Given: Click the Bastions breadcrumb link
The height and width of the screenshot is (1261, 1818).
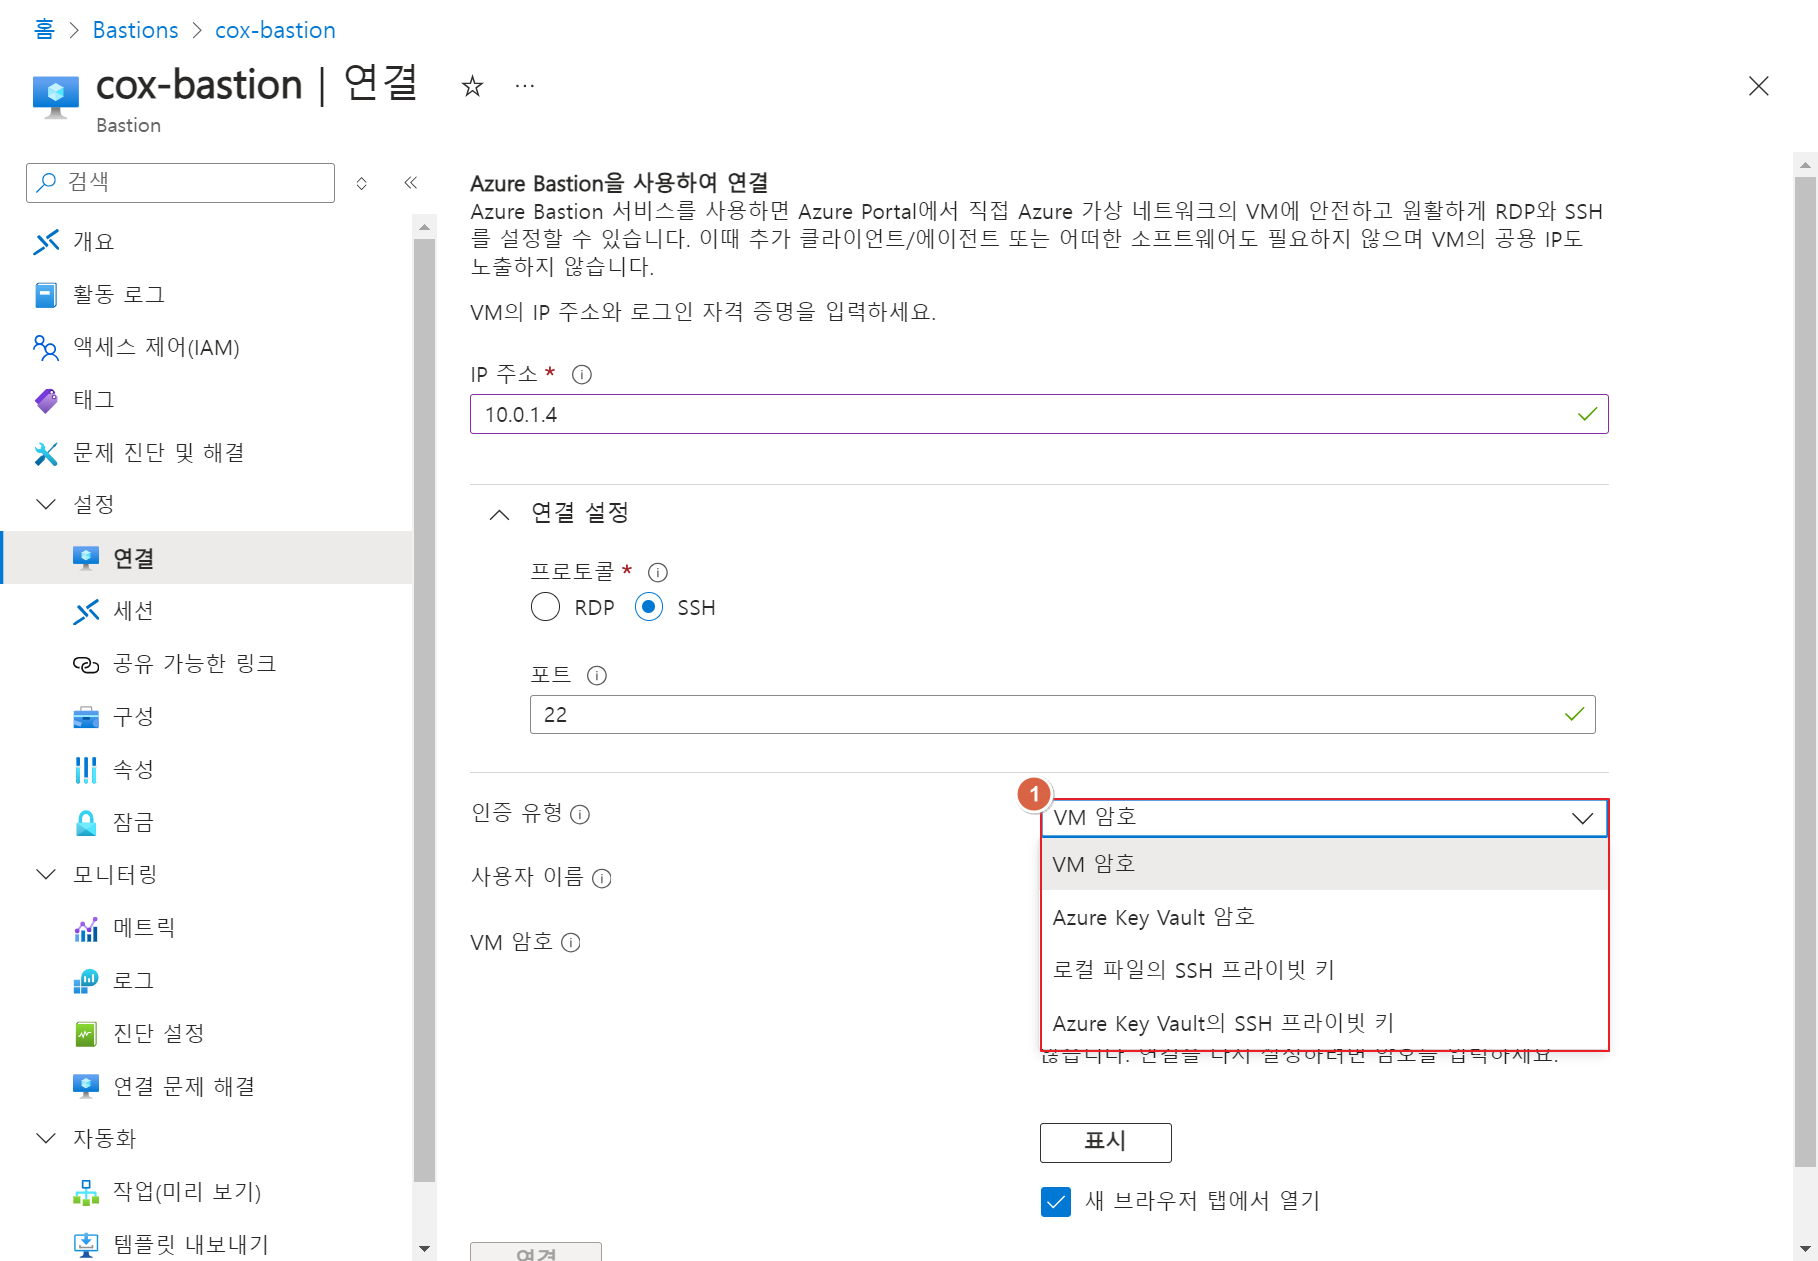Looking at the screenshot, I should pyautogui.click(x=135, y=30).
